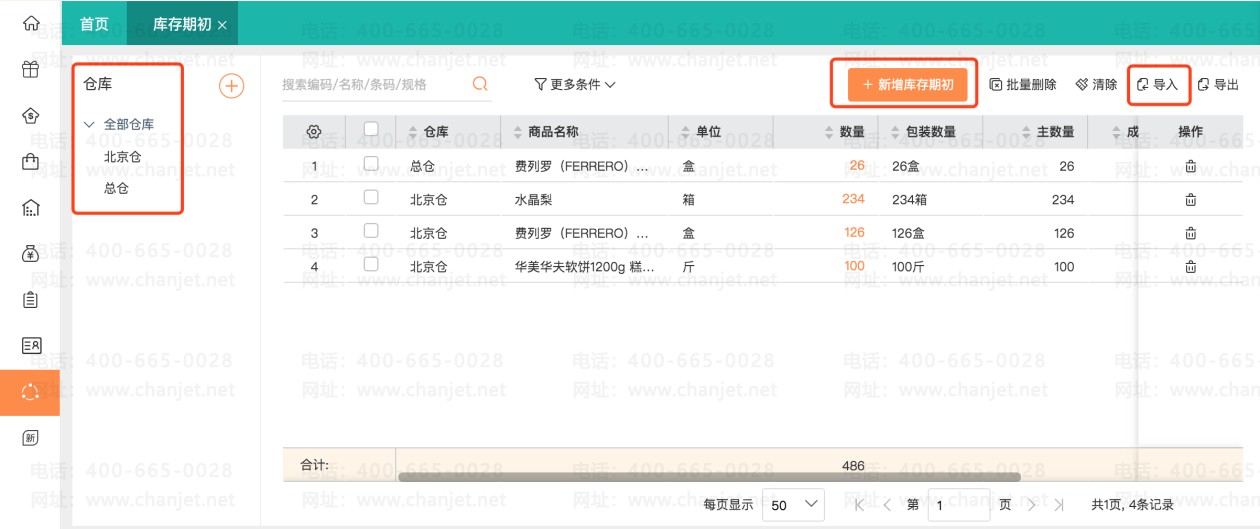Toggle the select-all header checkbox
The height and width of the screenshot is (529, 1260).
point(371,129)
